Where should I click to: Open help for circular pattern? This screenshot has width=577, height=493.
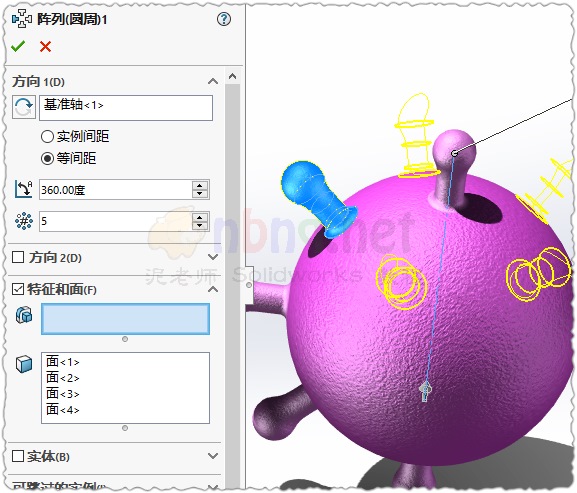coord(223,19)
